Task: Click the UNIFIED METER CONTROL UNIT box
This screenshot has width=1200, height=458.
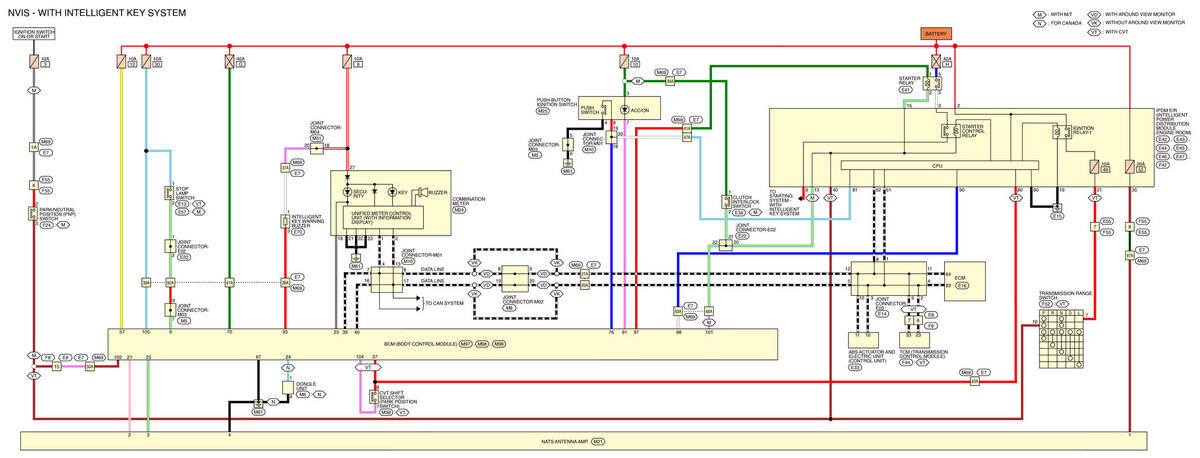Action: (381, 218)
